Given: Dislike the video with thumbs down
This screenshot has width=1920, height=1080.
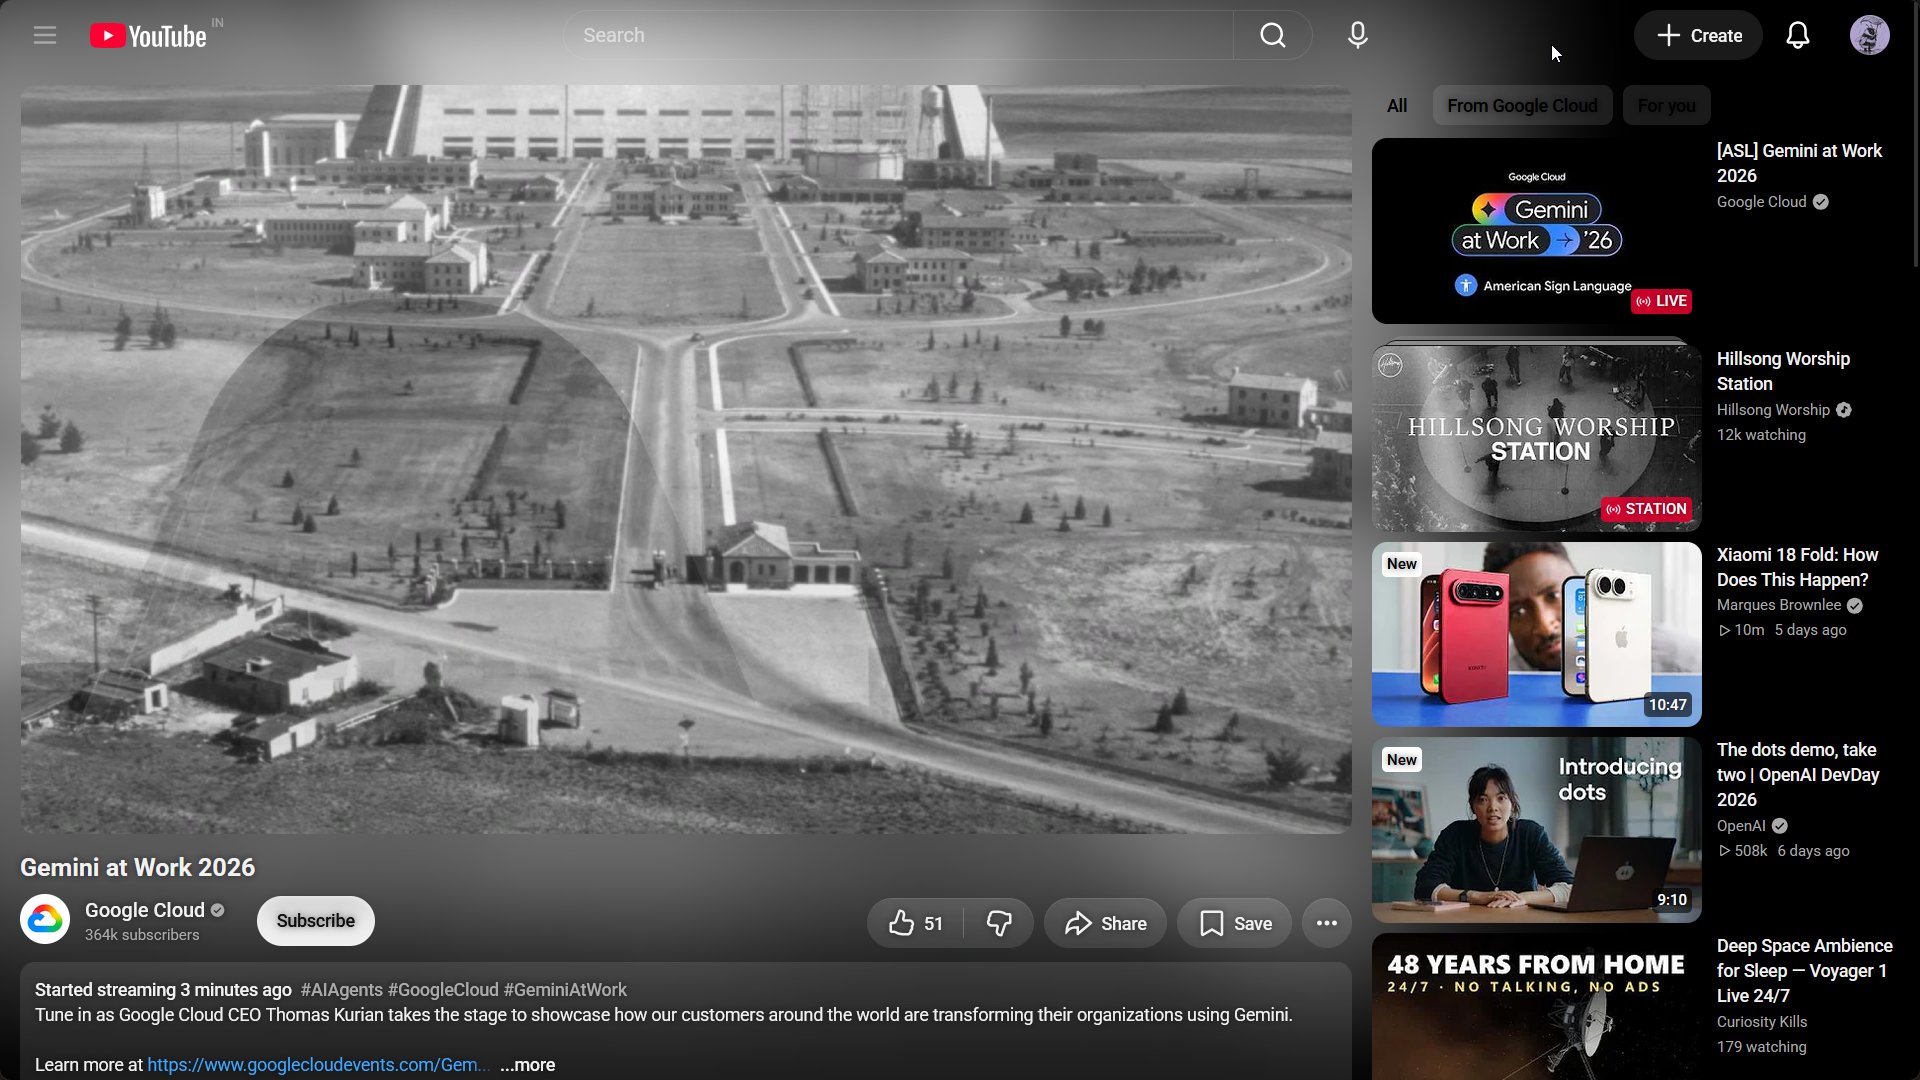Looking at the screenshot, I should click(x=999, y=923).
